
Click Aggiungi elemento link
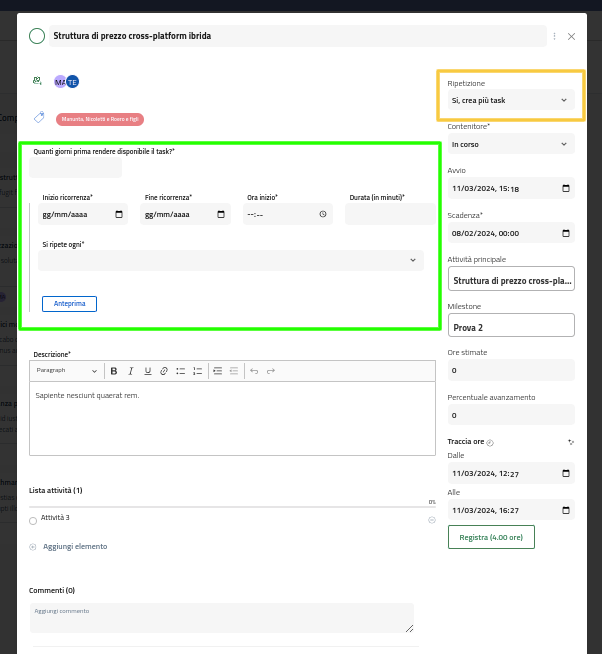[74, 546]
